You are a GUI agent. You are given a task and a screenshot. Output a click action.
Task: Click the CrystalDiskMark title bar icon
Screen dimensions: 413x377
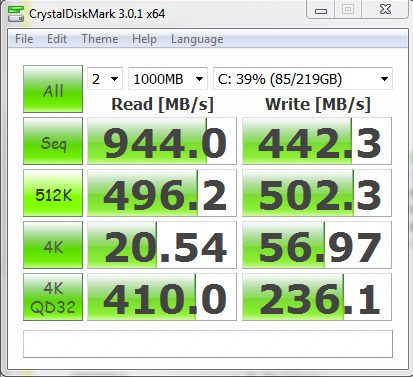tap(16, 14)
